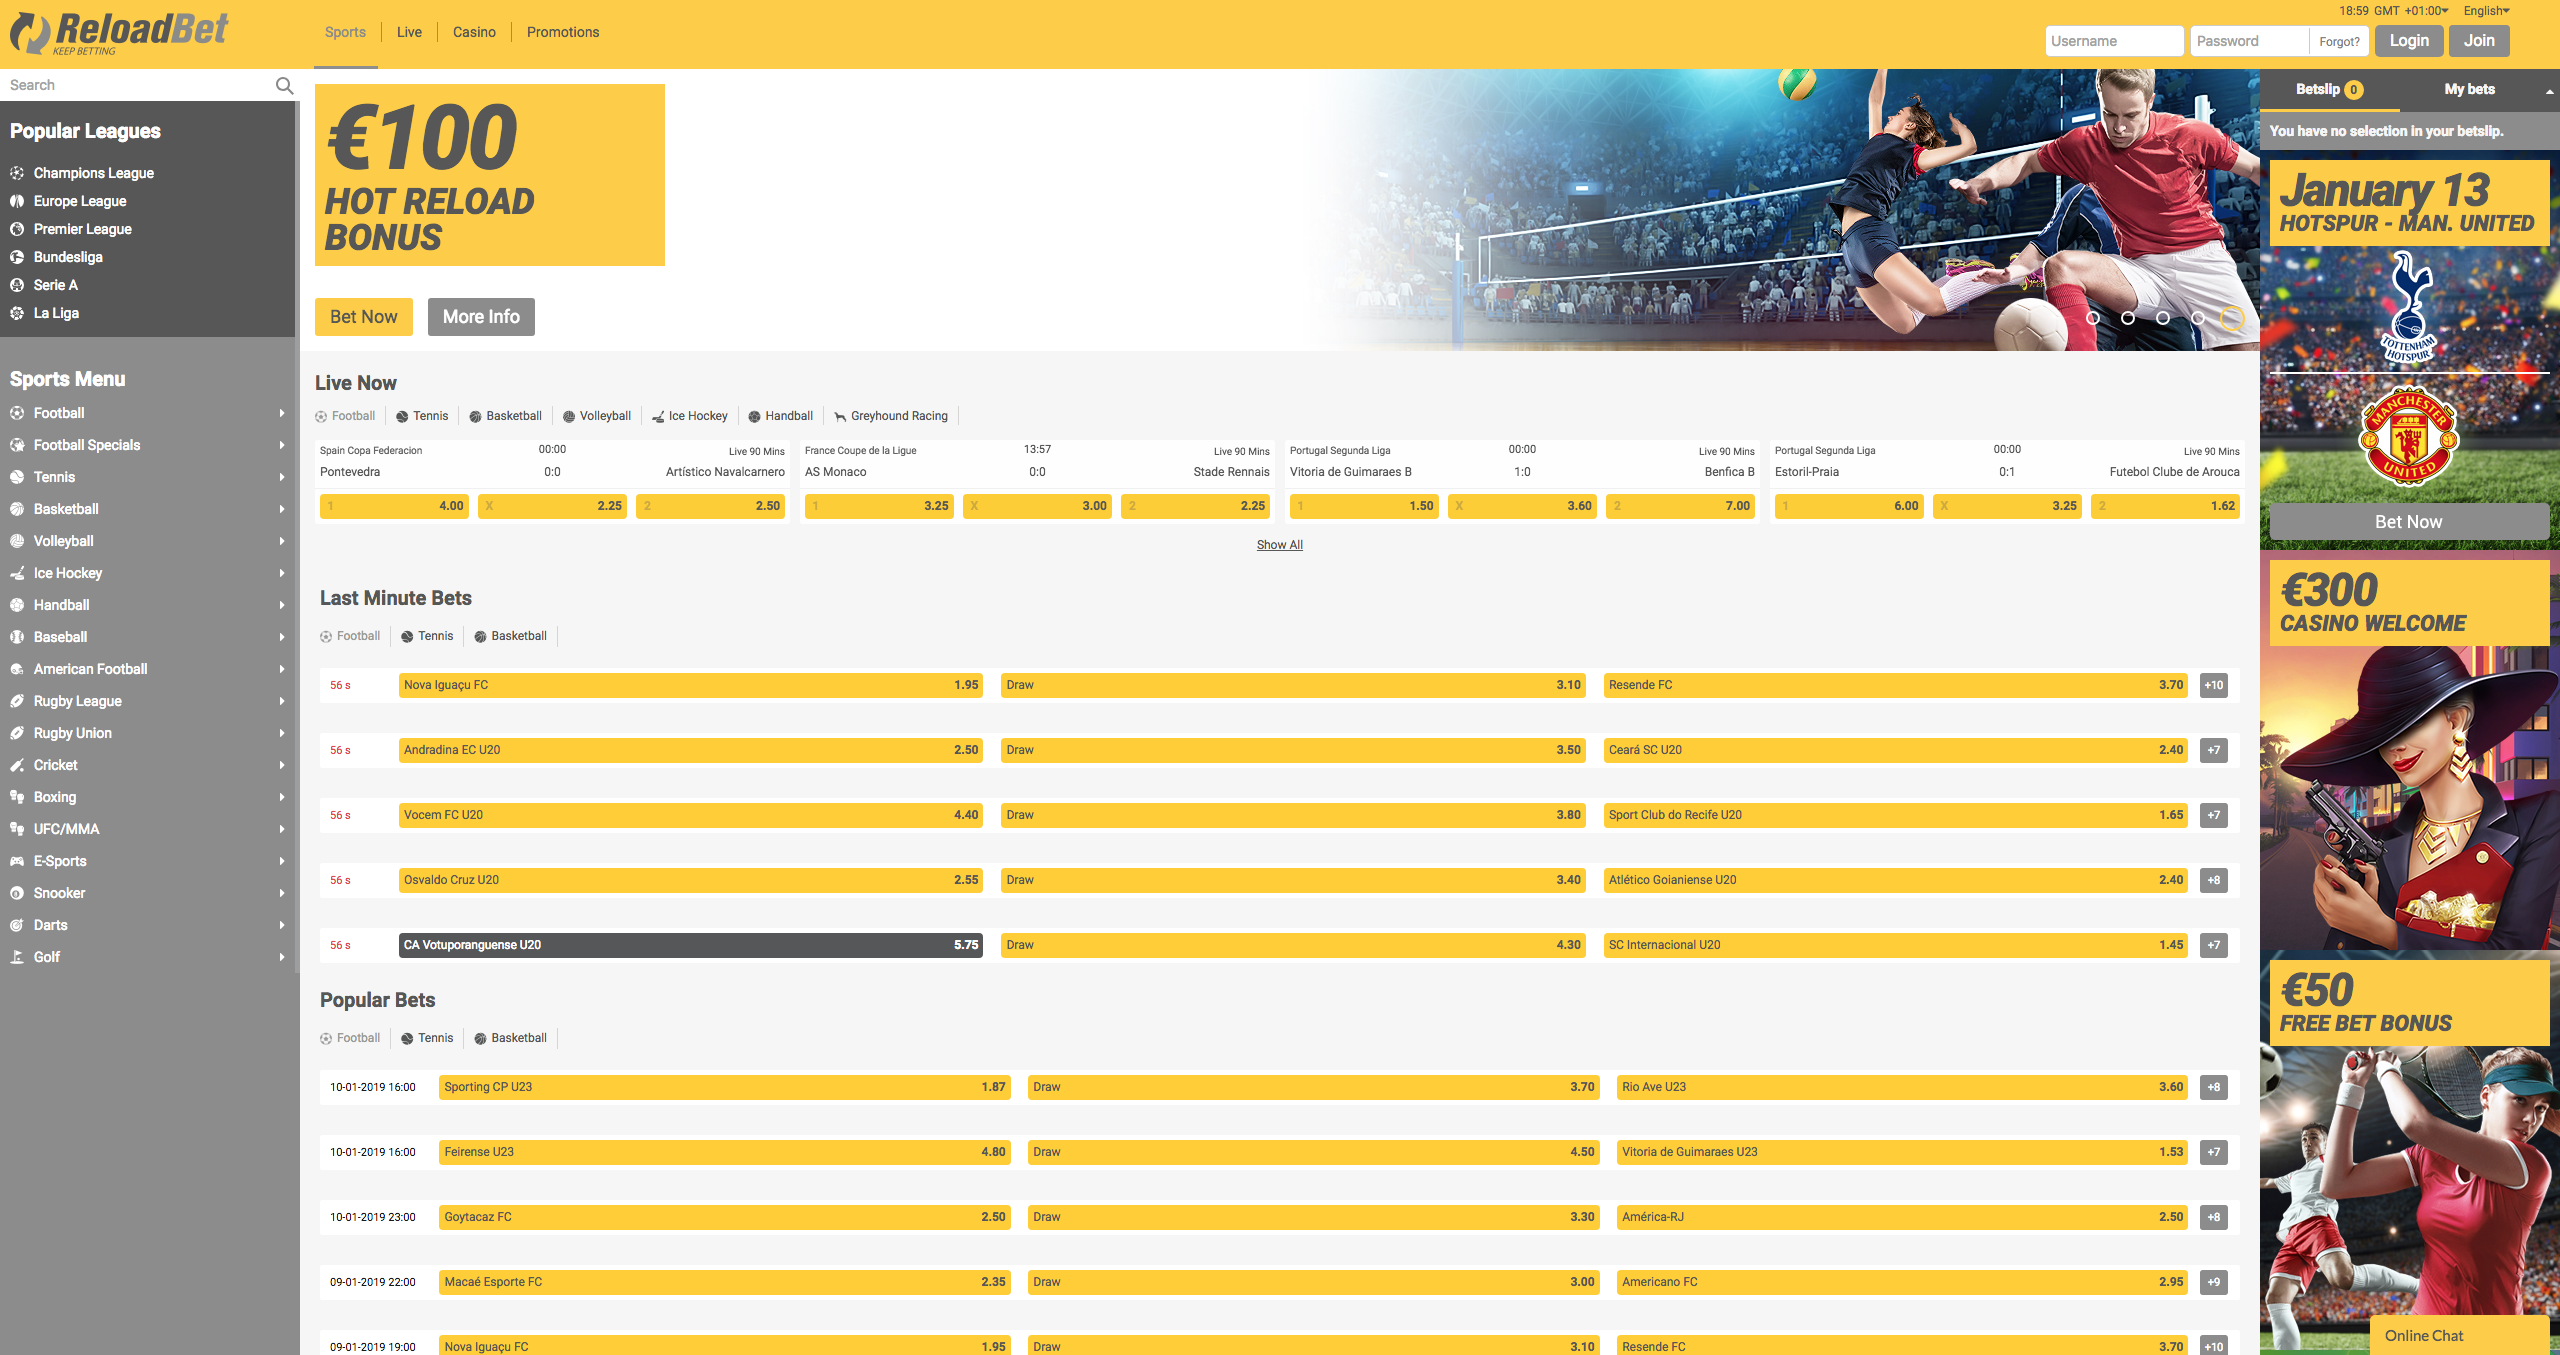Toggle Nova Iguaçu FC 1.95 in Last Minute Bets
Viewport: 2560px width, 1355px height.
tap(691, 685)
